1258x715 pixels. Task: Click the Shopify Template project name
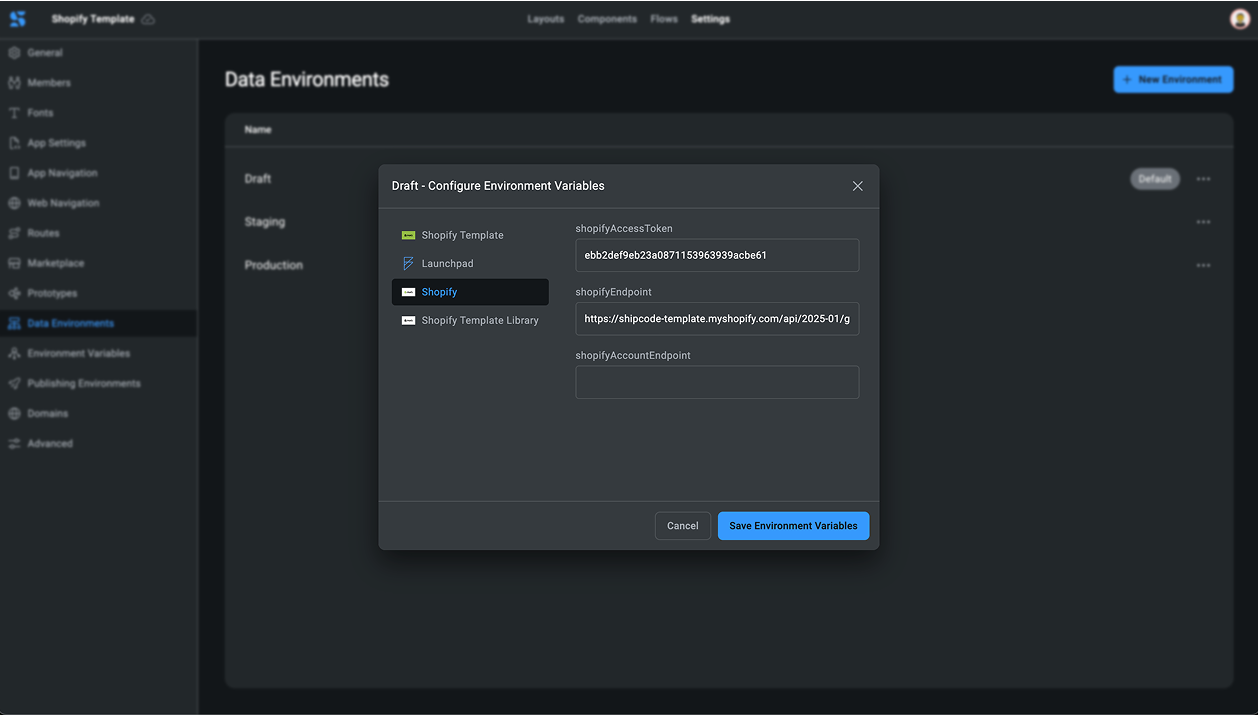click(93, 19)
